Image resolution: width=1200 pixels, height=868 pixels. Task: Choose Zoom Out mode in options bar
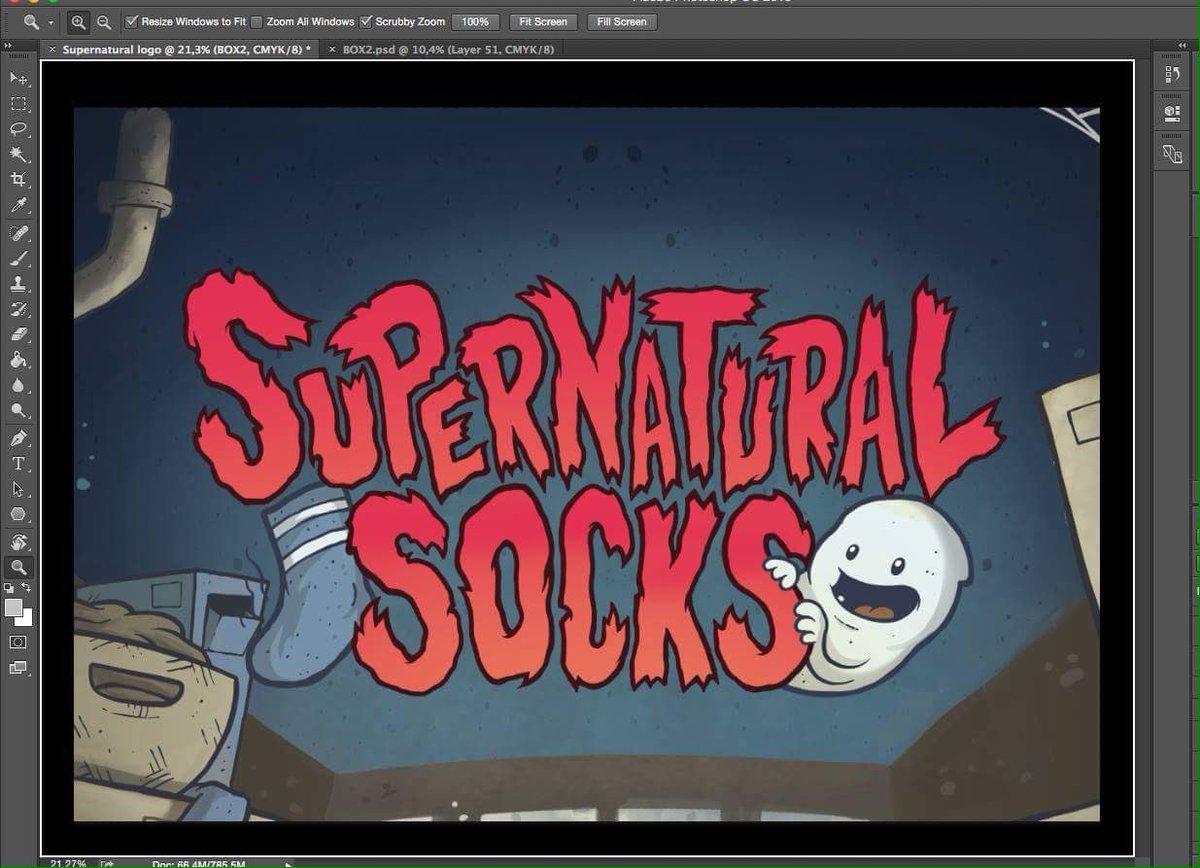103,21
